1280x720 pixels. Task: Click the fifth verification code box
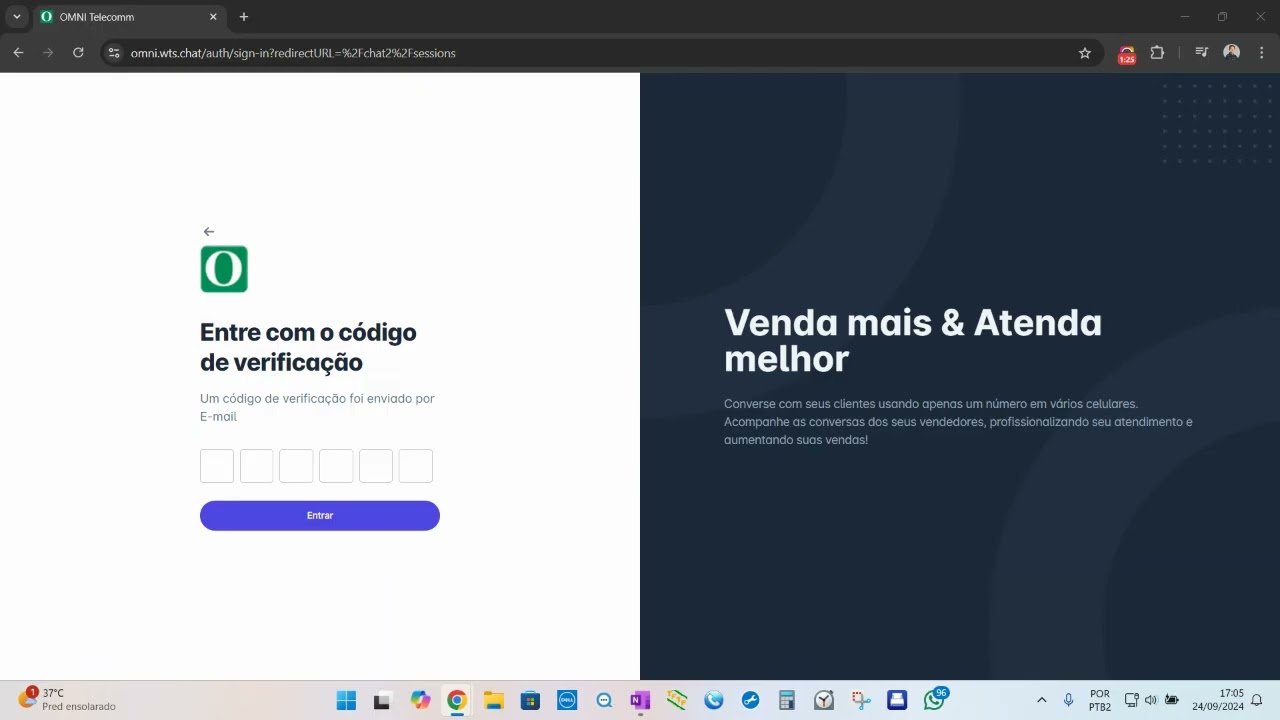[376, 466]
